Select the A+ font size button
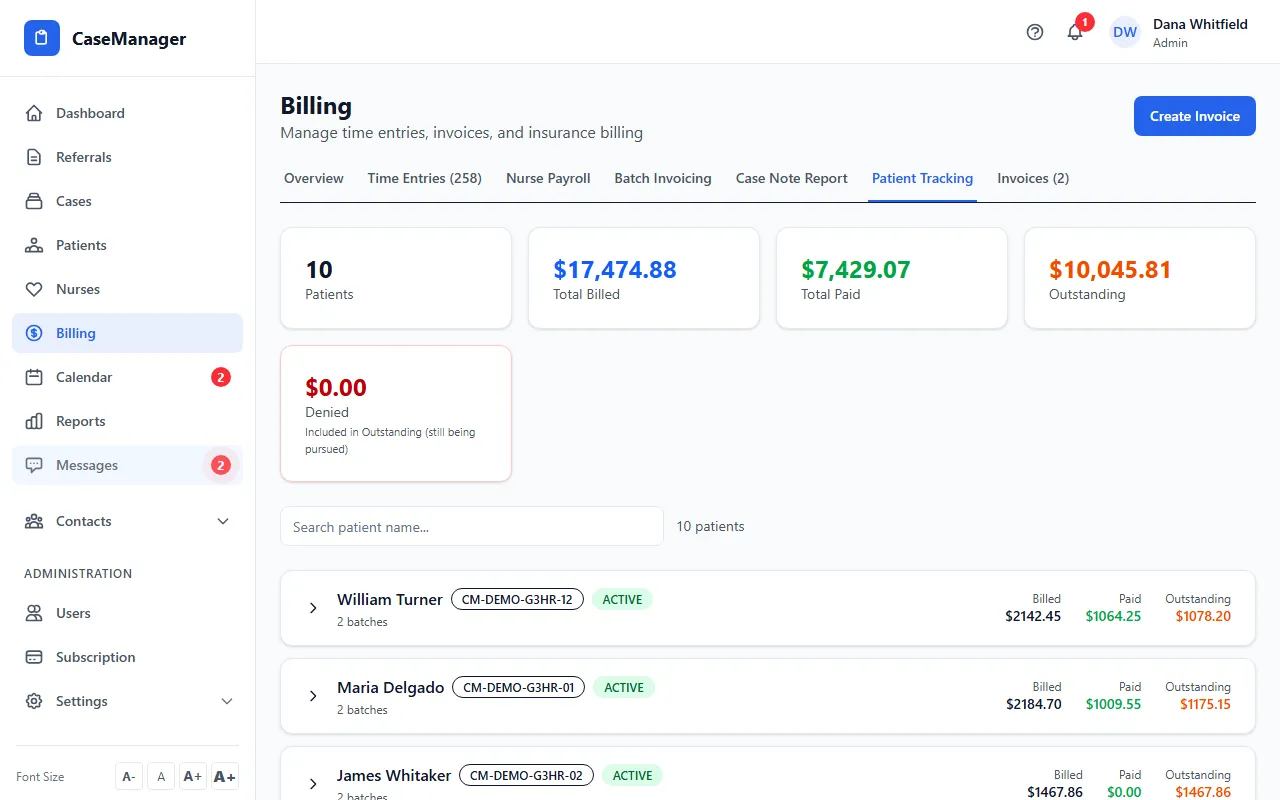This screenshot has height=800, width=1280. (x=193, y=777)
